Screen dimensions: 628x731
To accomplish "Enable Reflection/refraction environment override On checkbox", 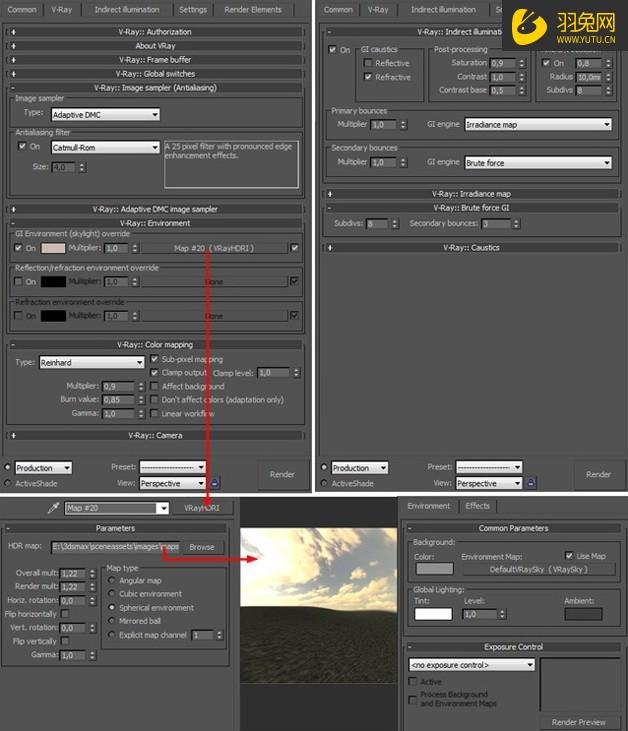I will point(18,281).
